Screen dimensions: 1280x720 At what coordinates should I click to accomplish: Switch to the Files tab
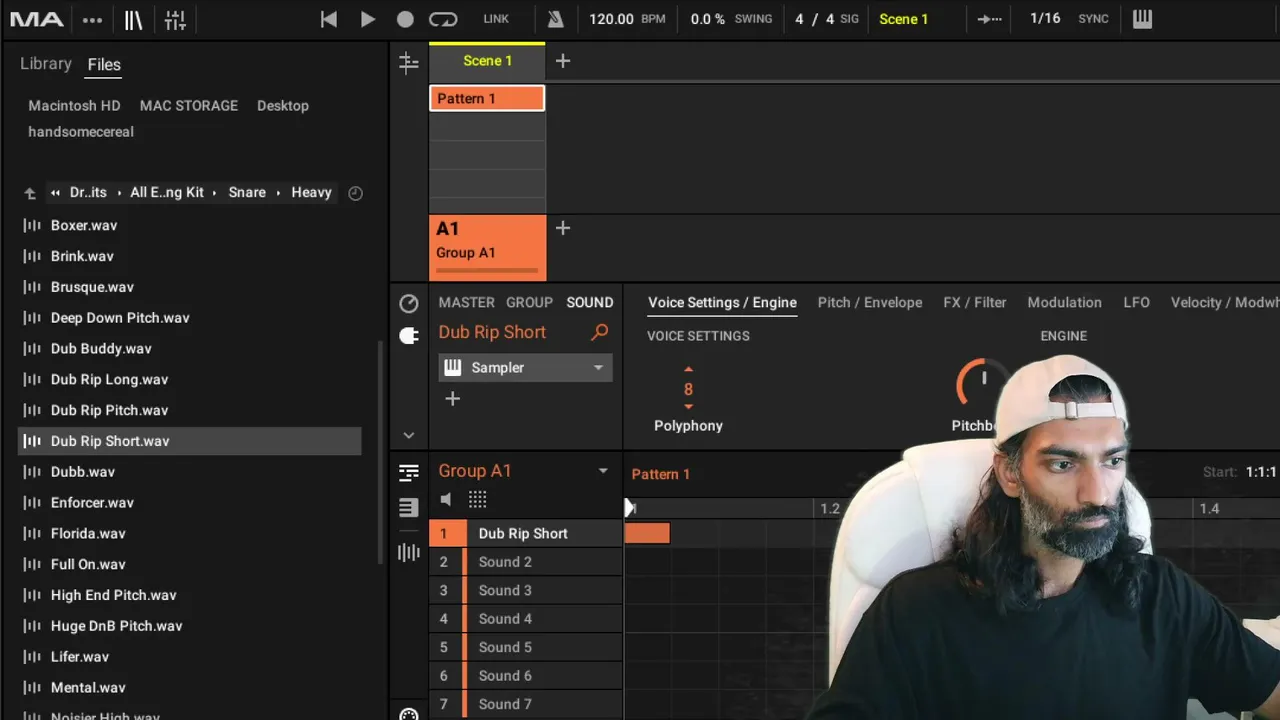click(104, 65)
